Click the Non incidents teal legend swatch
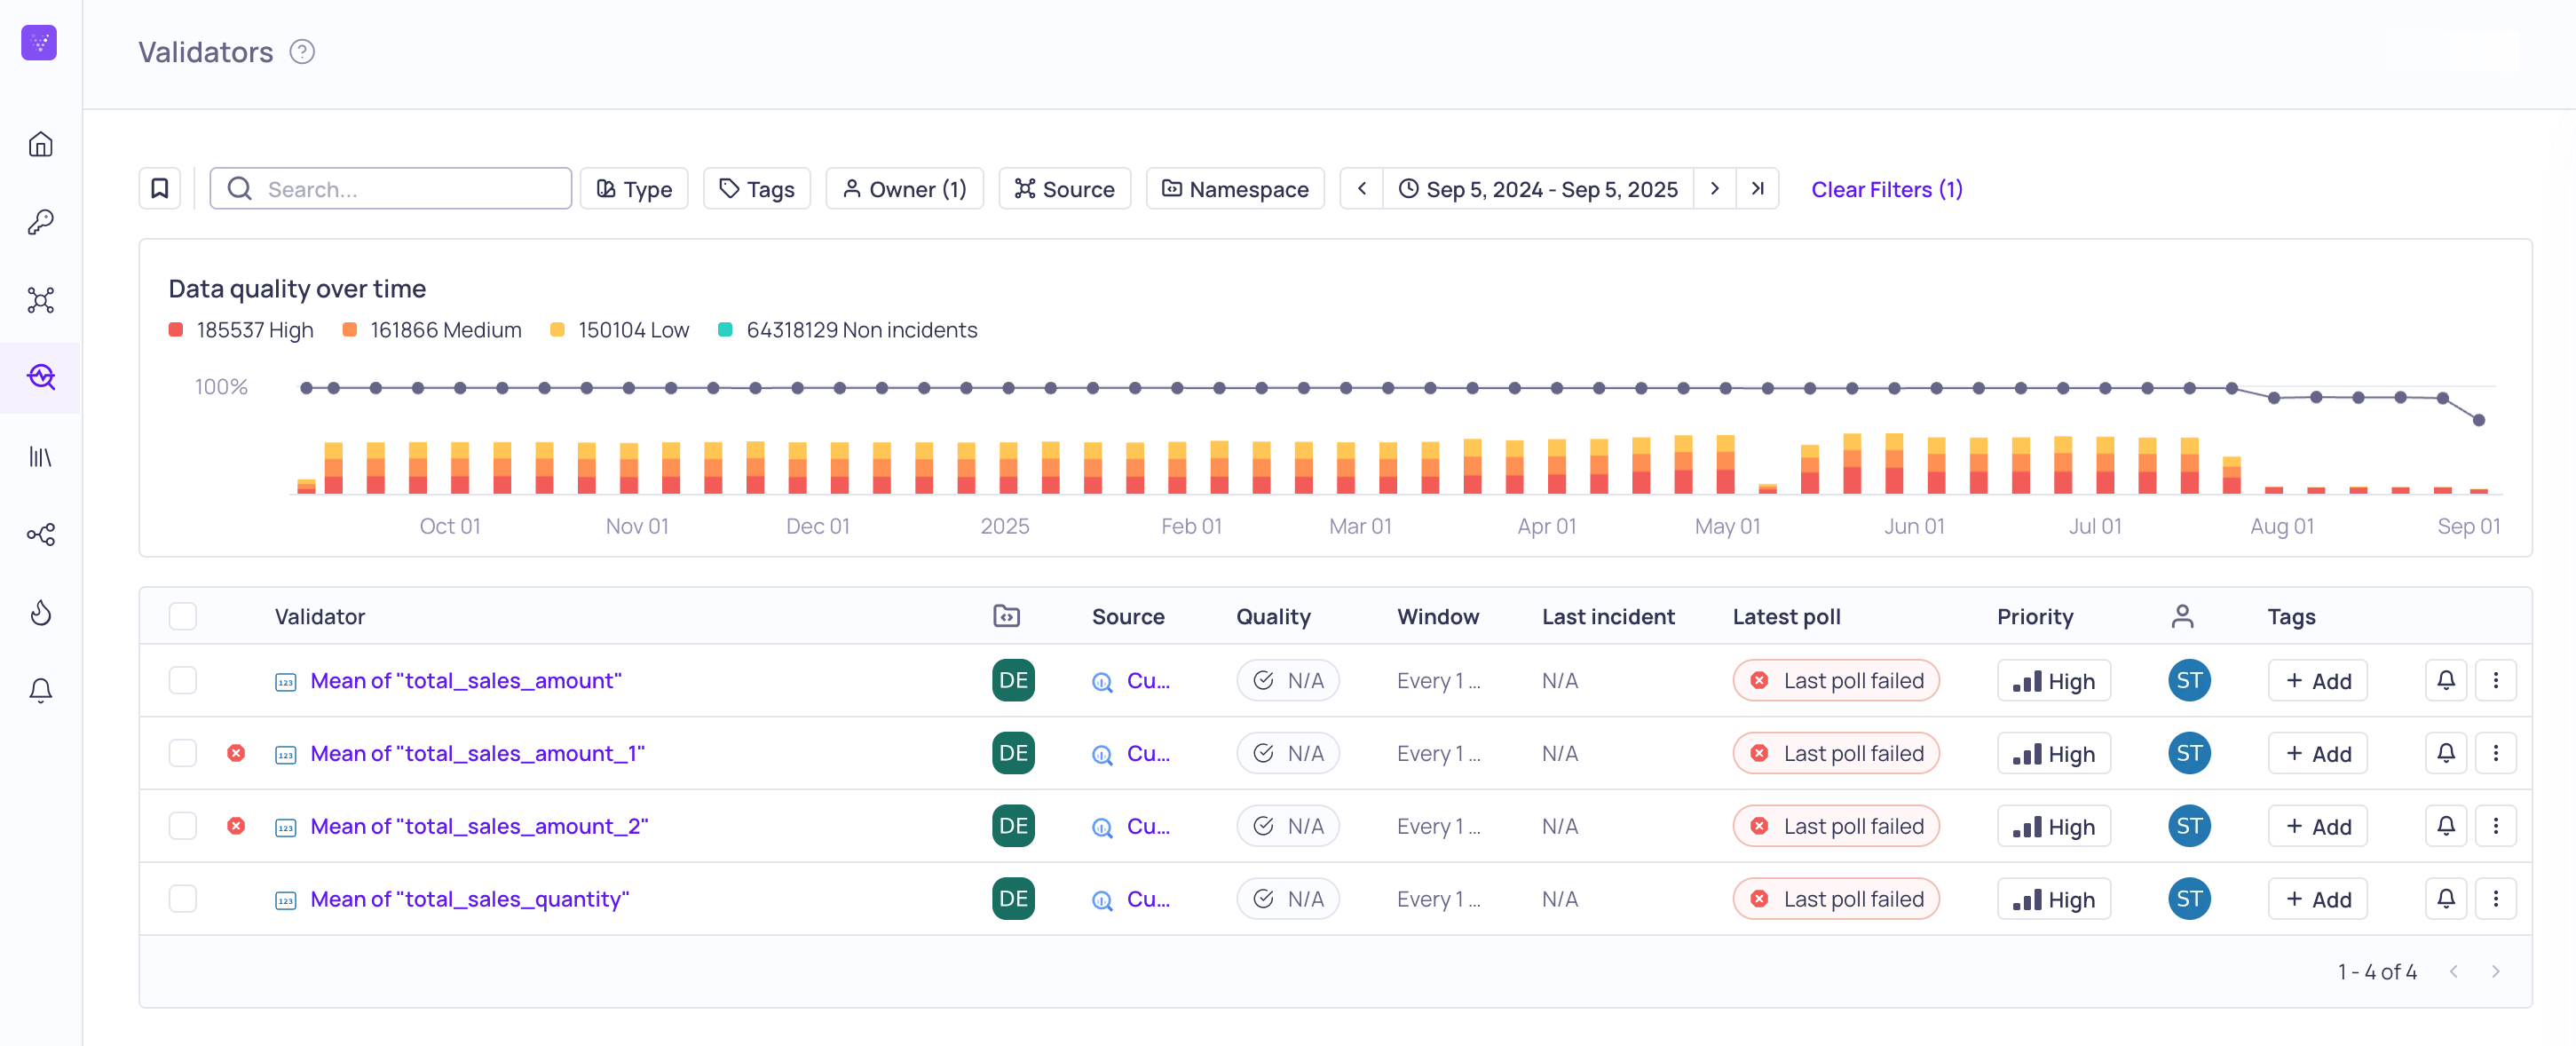 point(726,329)
